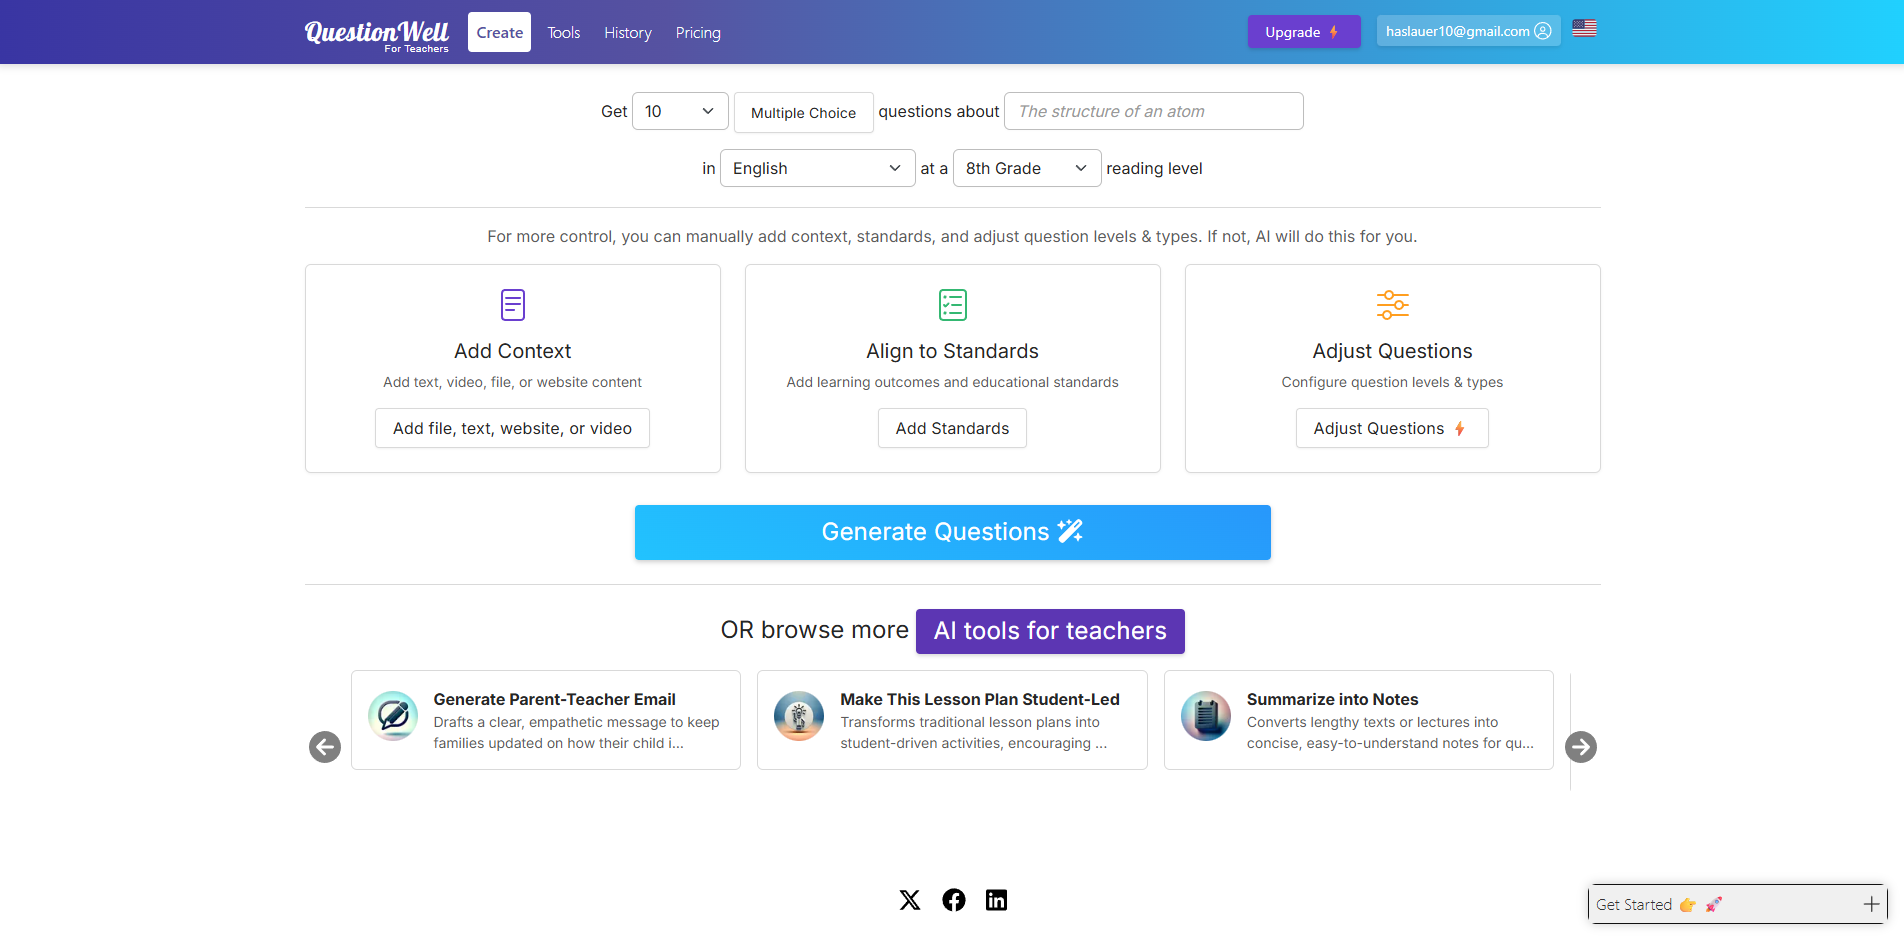Expand the Get Started widget plus
1904x936 pixels.
tap(1871, 904)
